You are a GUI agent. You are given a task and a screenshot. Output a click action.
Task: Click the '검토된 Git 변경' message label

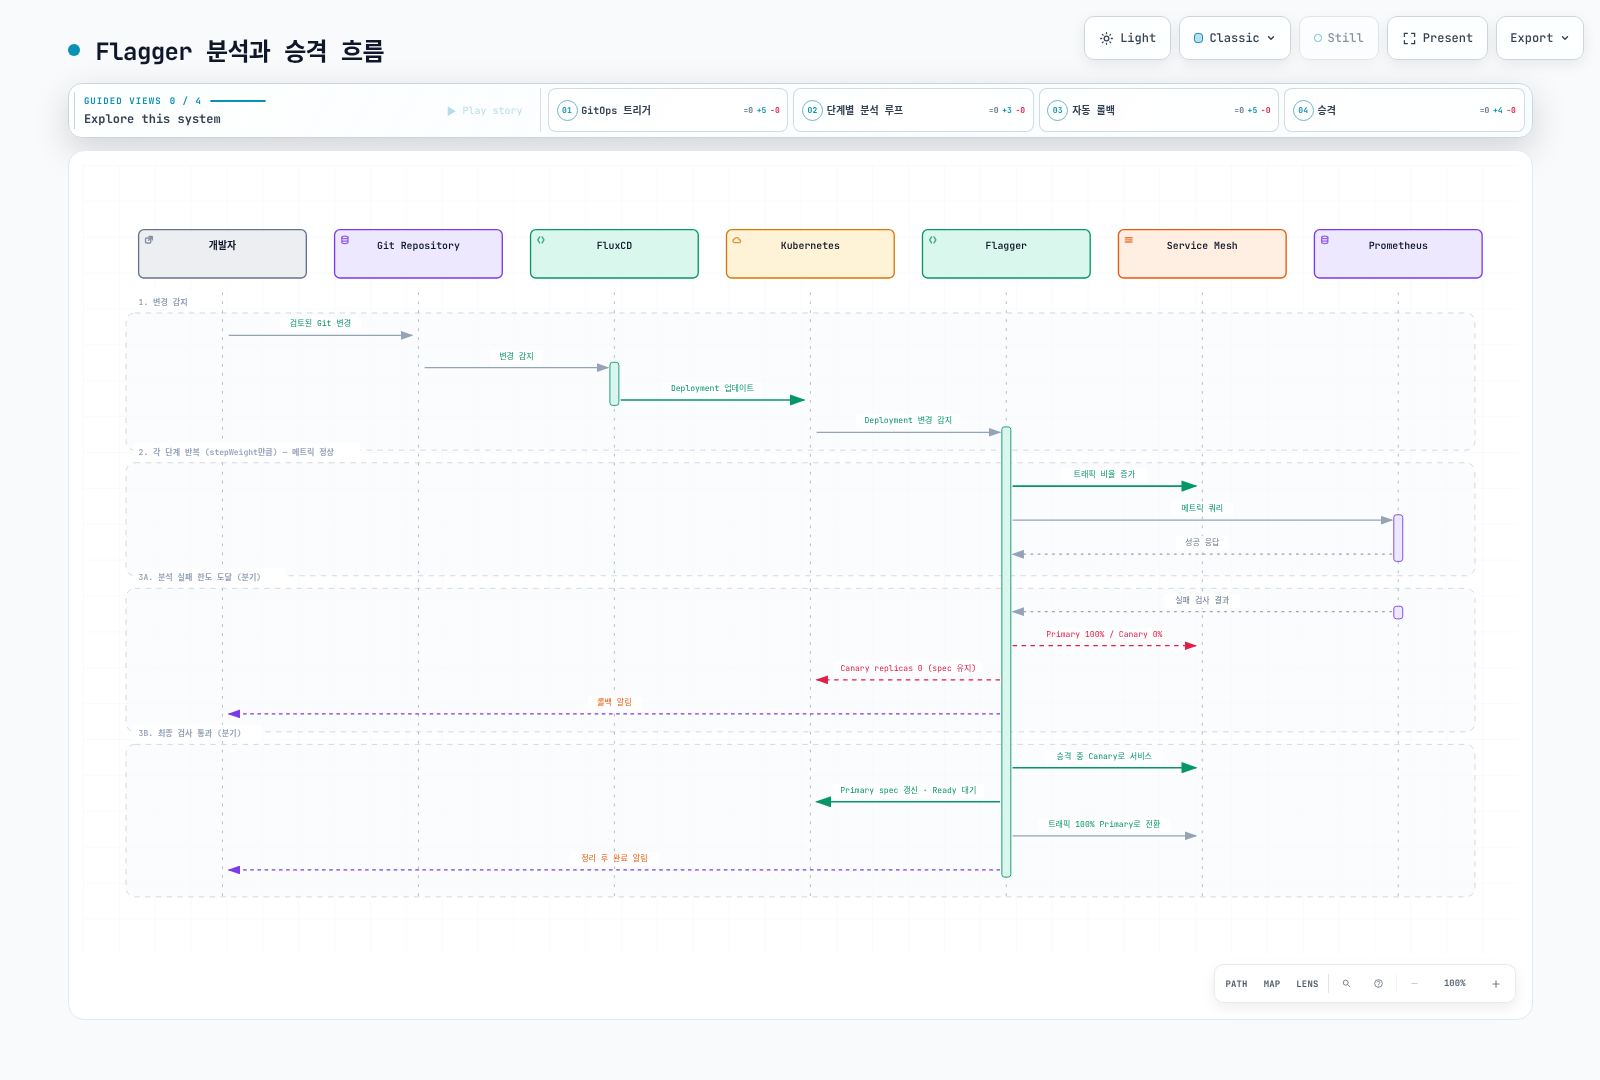coord(320,323)
